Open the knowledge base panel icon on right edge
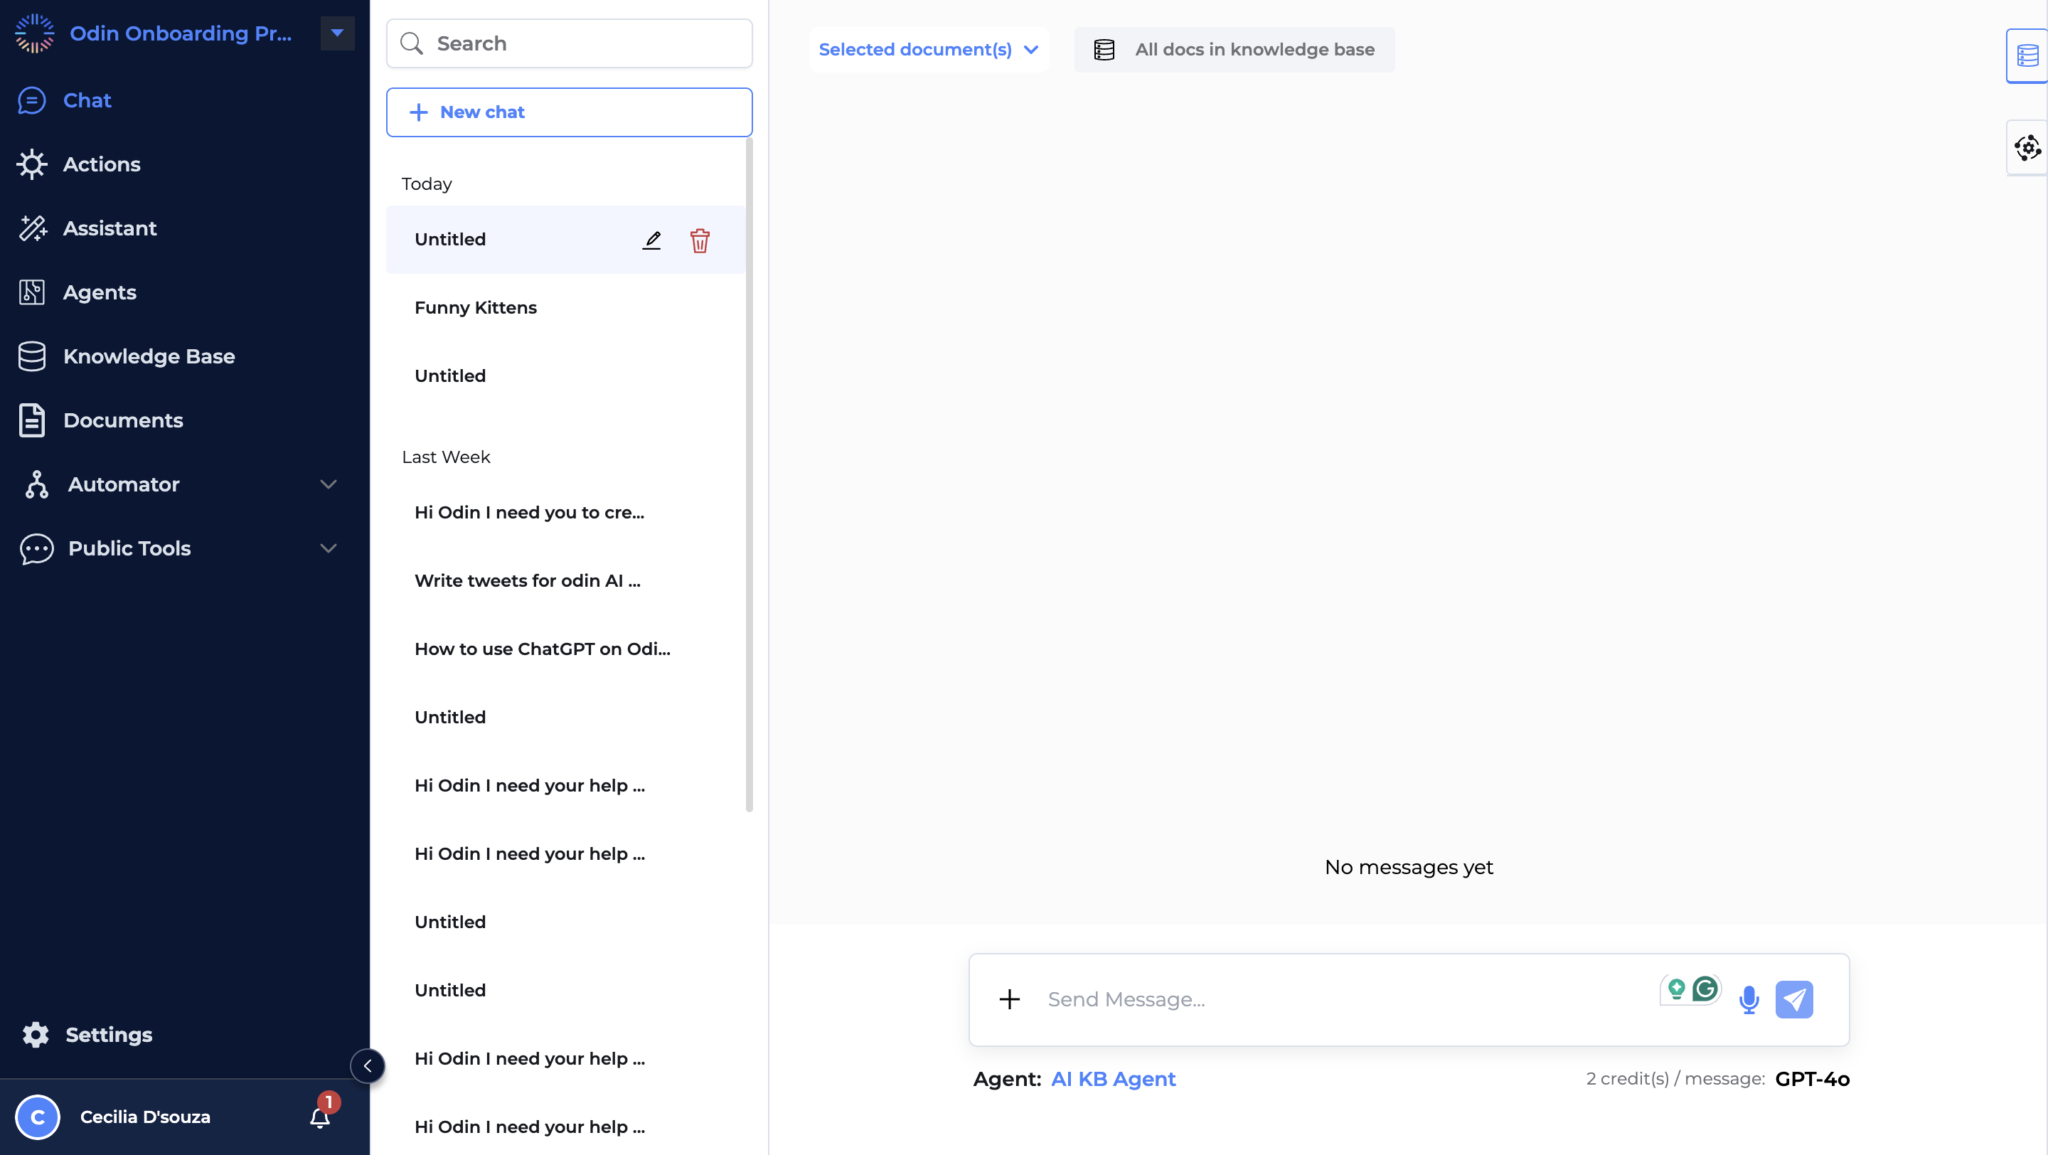This screenshot has height=1155, width=2048. click(2029, 55)
